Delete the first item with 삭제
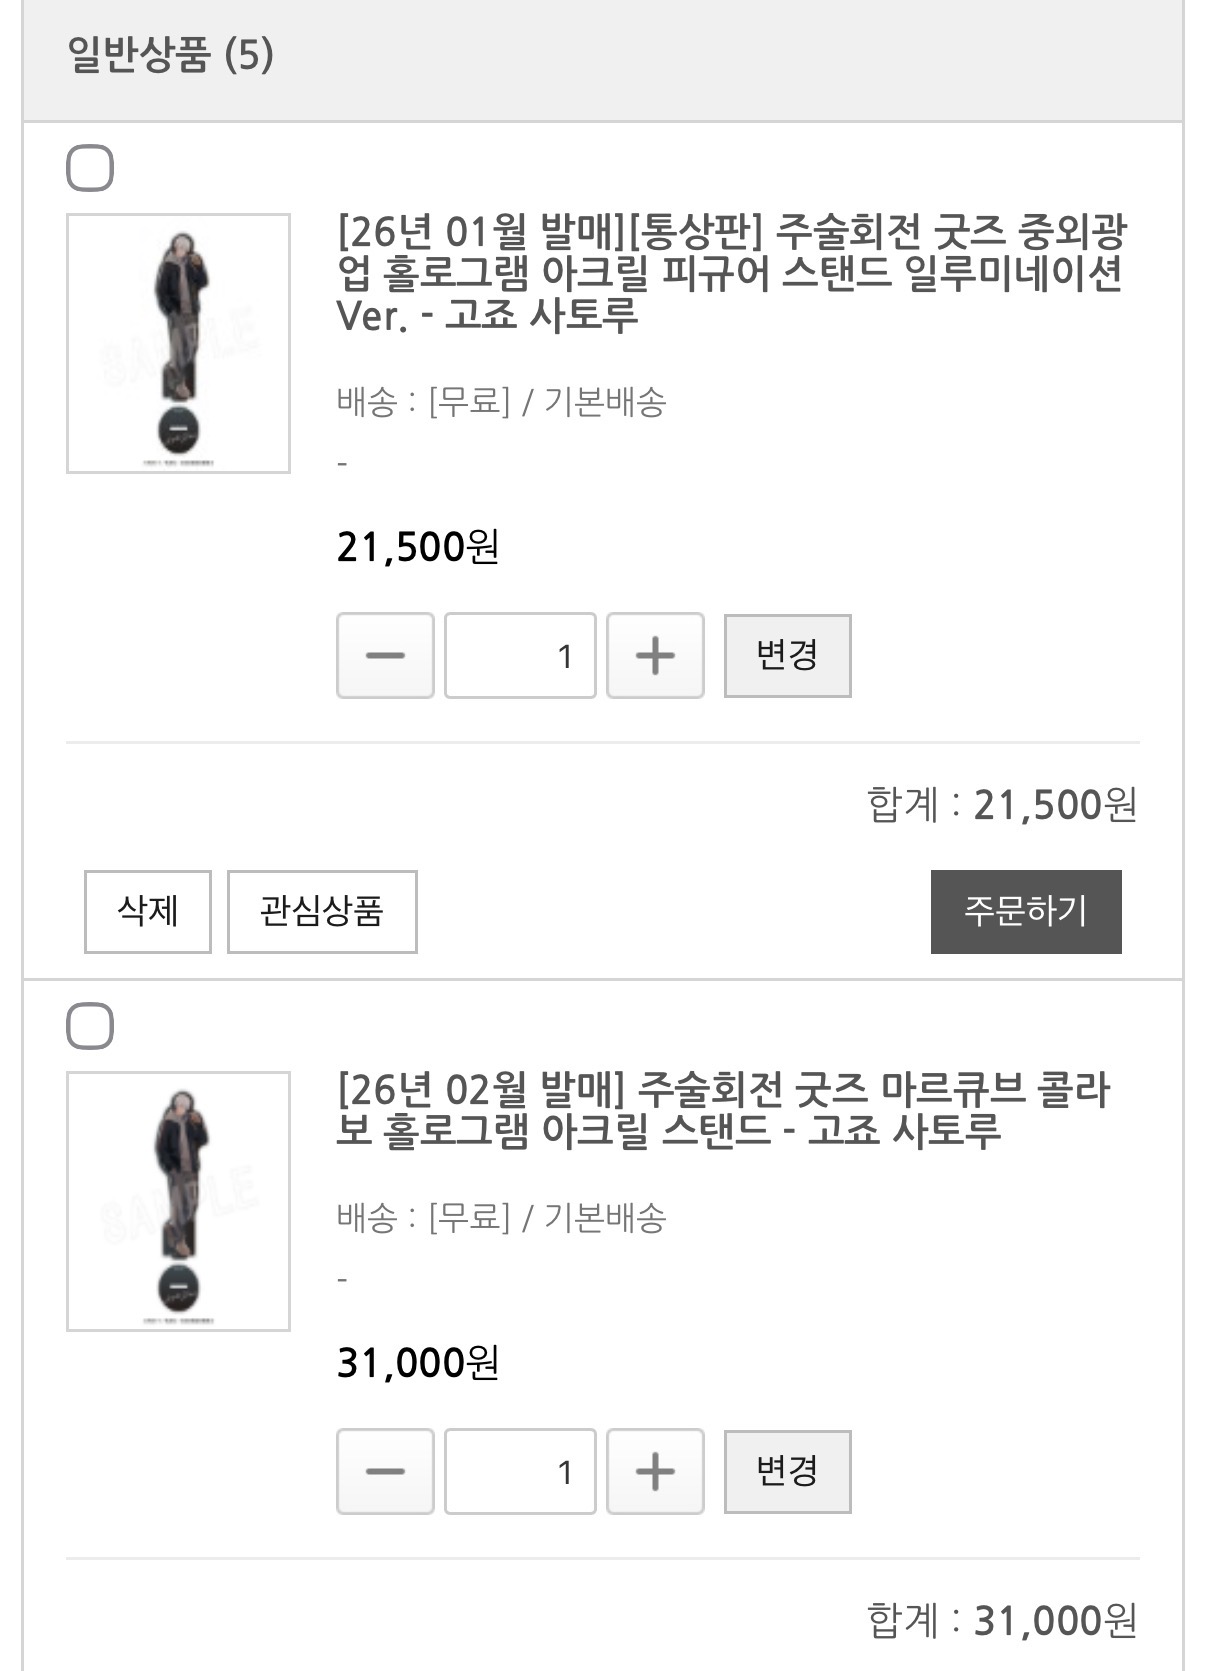This screenshot has width=1206, height=1671. point(148,911)
